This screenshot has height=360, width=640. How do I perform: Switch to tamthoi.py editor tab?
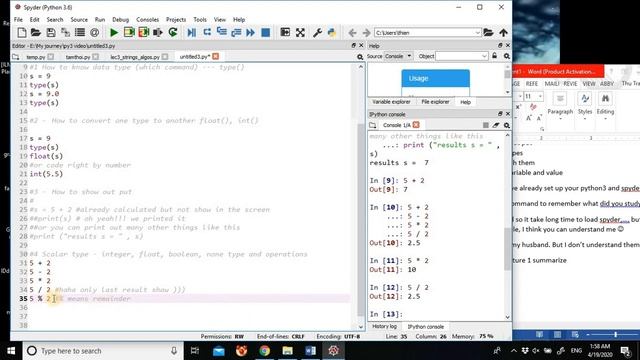click(78, 57)
